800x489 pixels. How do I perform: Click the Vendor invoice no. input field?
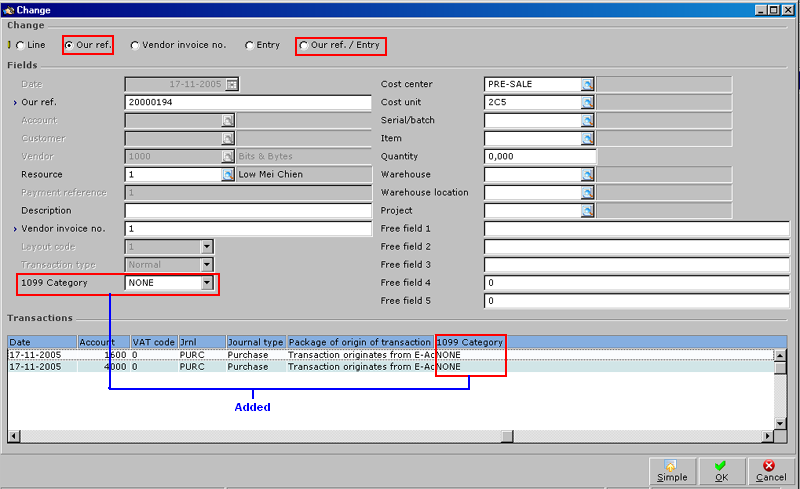coord(248,229)
